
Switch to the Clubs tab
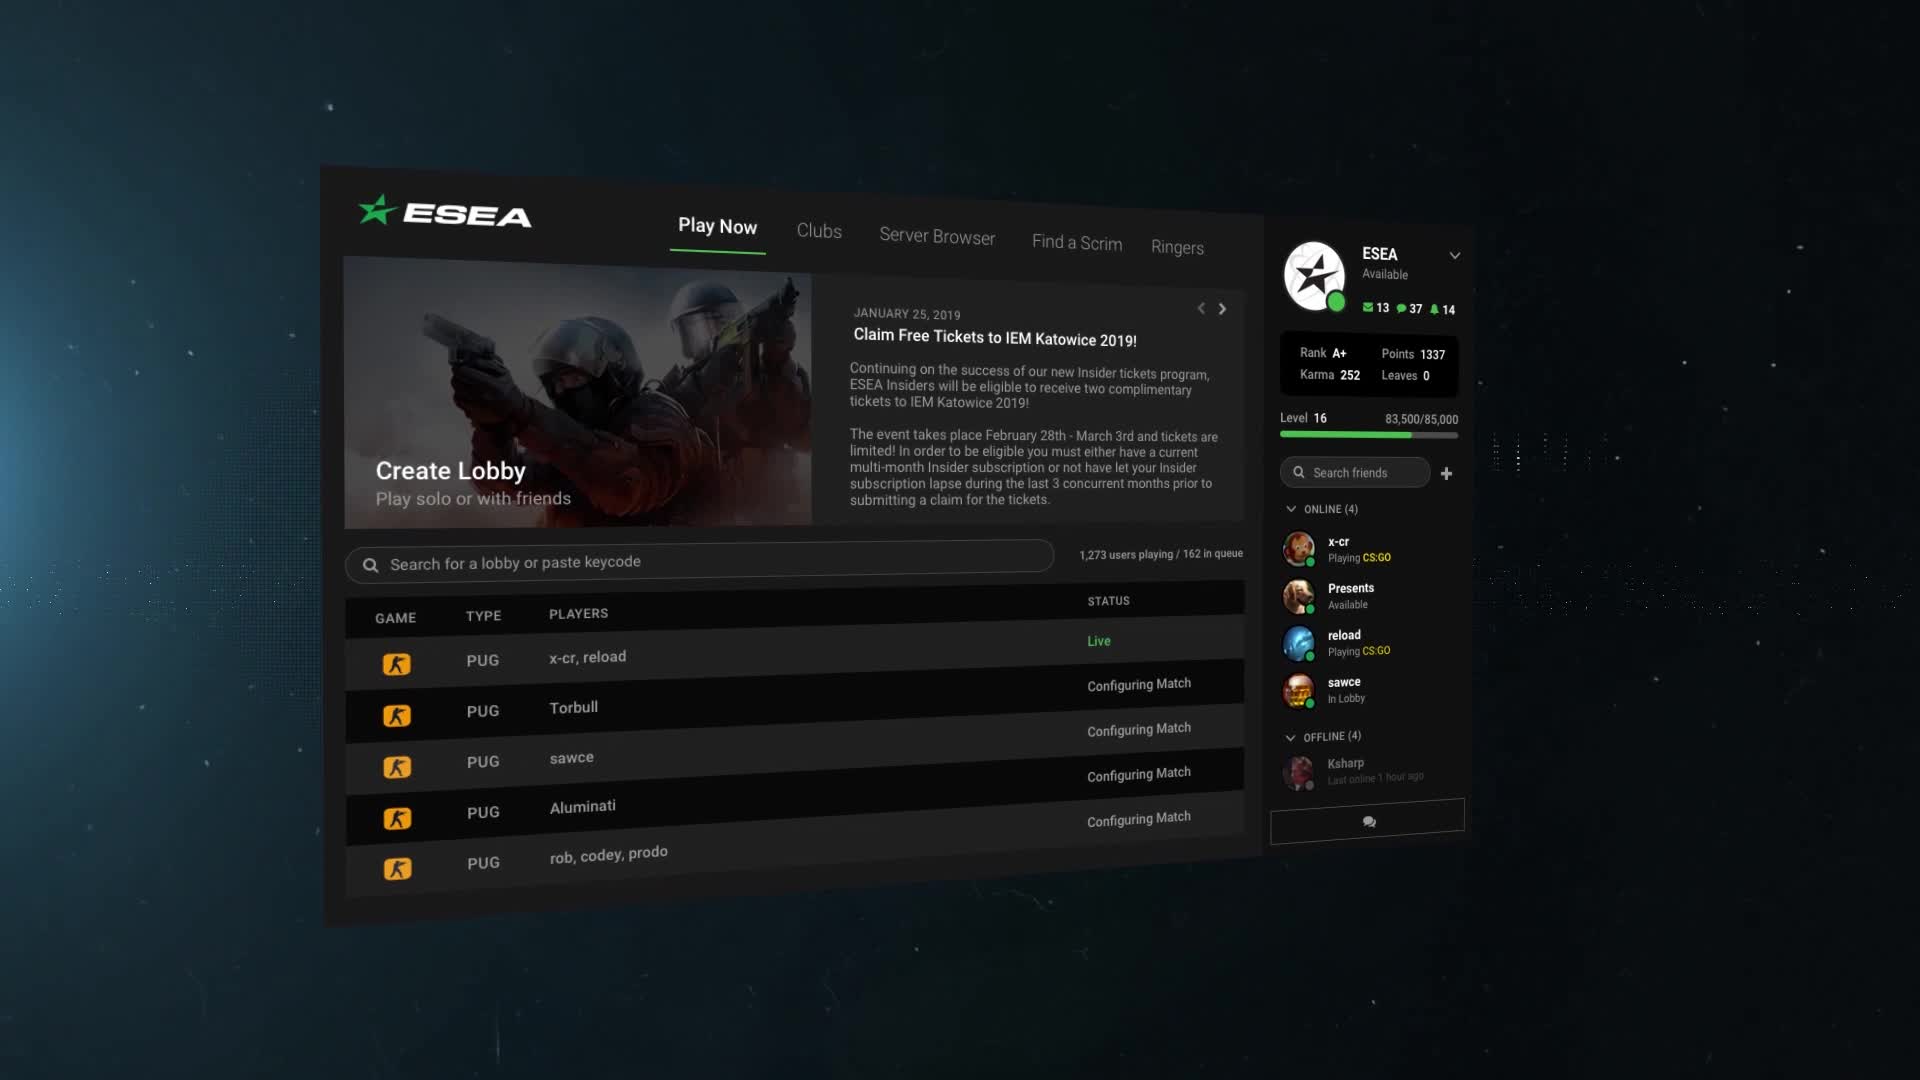click(819, 231)
